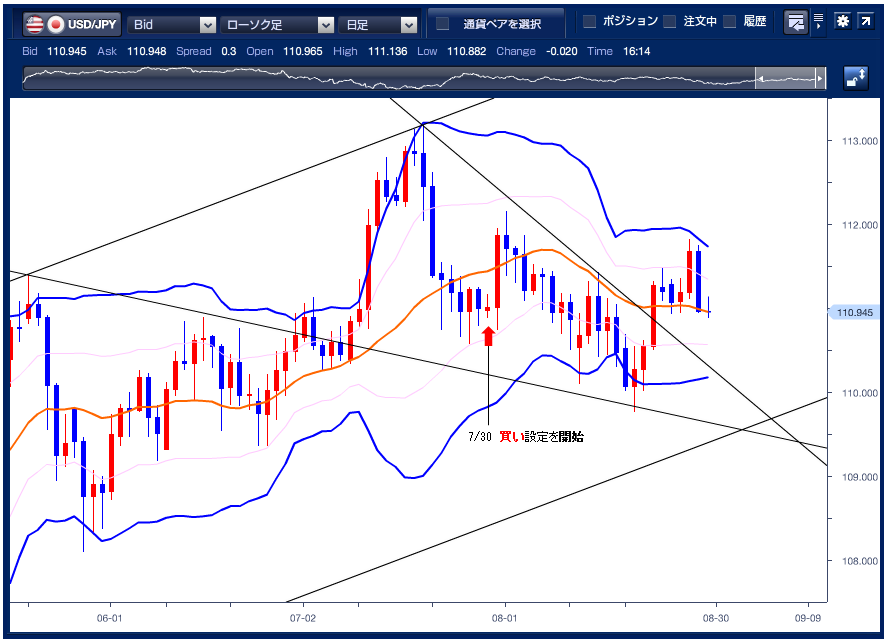The width and height of the screenshot is (886, 642).
Task: Click the 08-01 date axis label
Action: (504, 618)
